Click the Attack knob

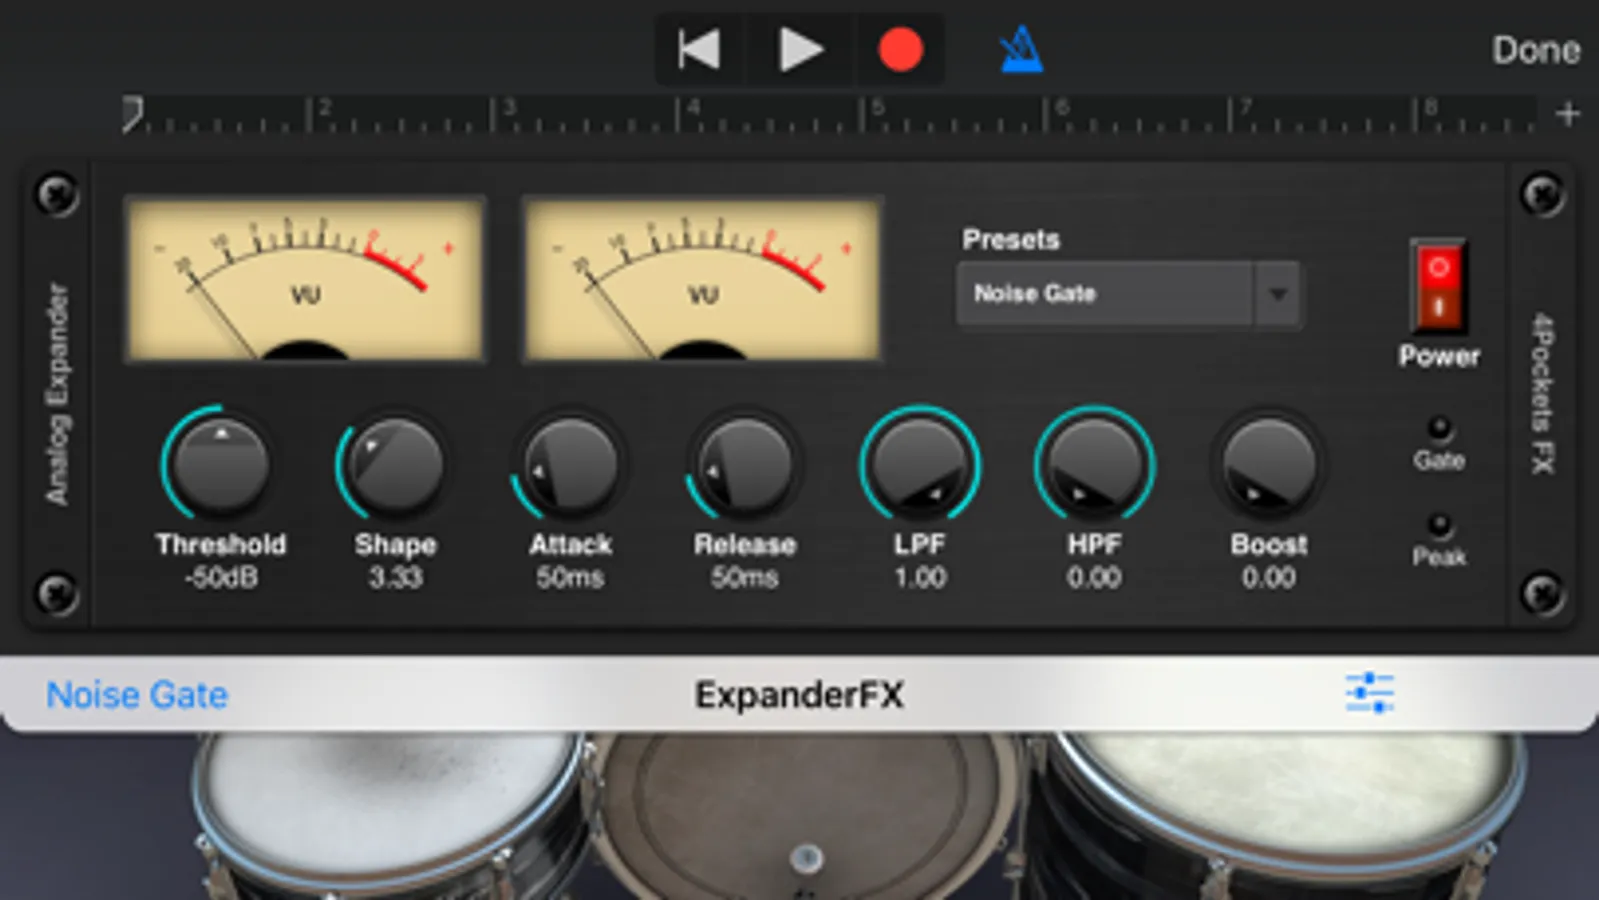pos(570,464)
